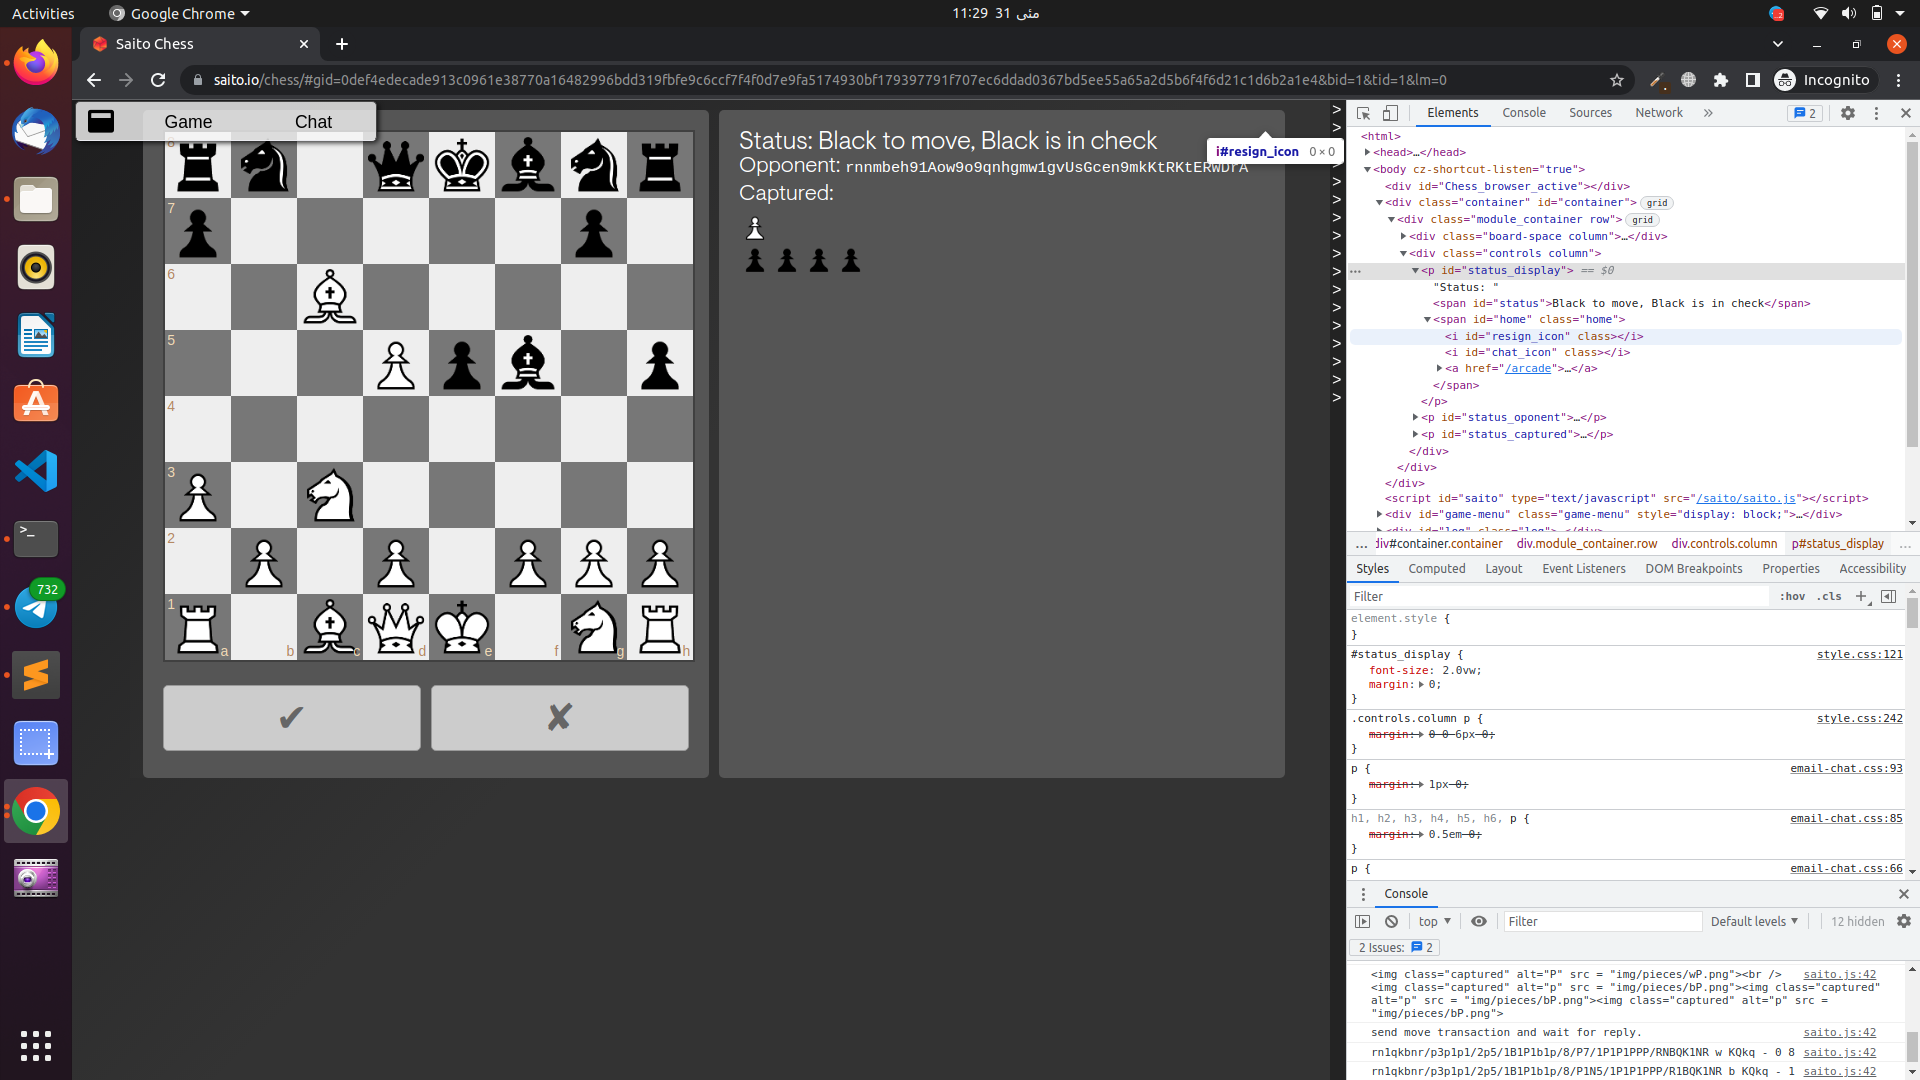
Task: Expand the status_opponent paragraph node
Action: [1415, 417]
